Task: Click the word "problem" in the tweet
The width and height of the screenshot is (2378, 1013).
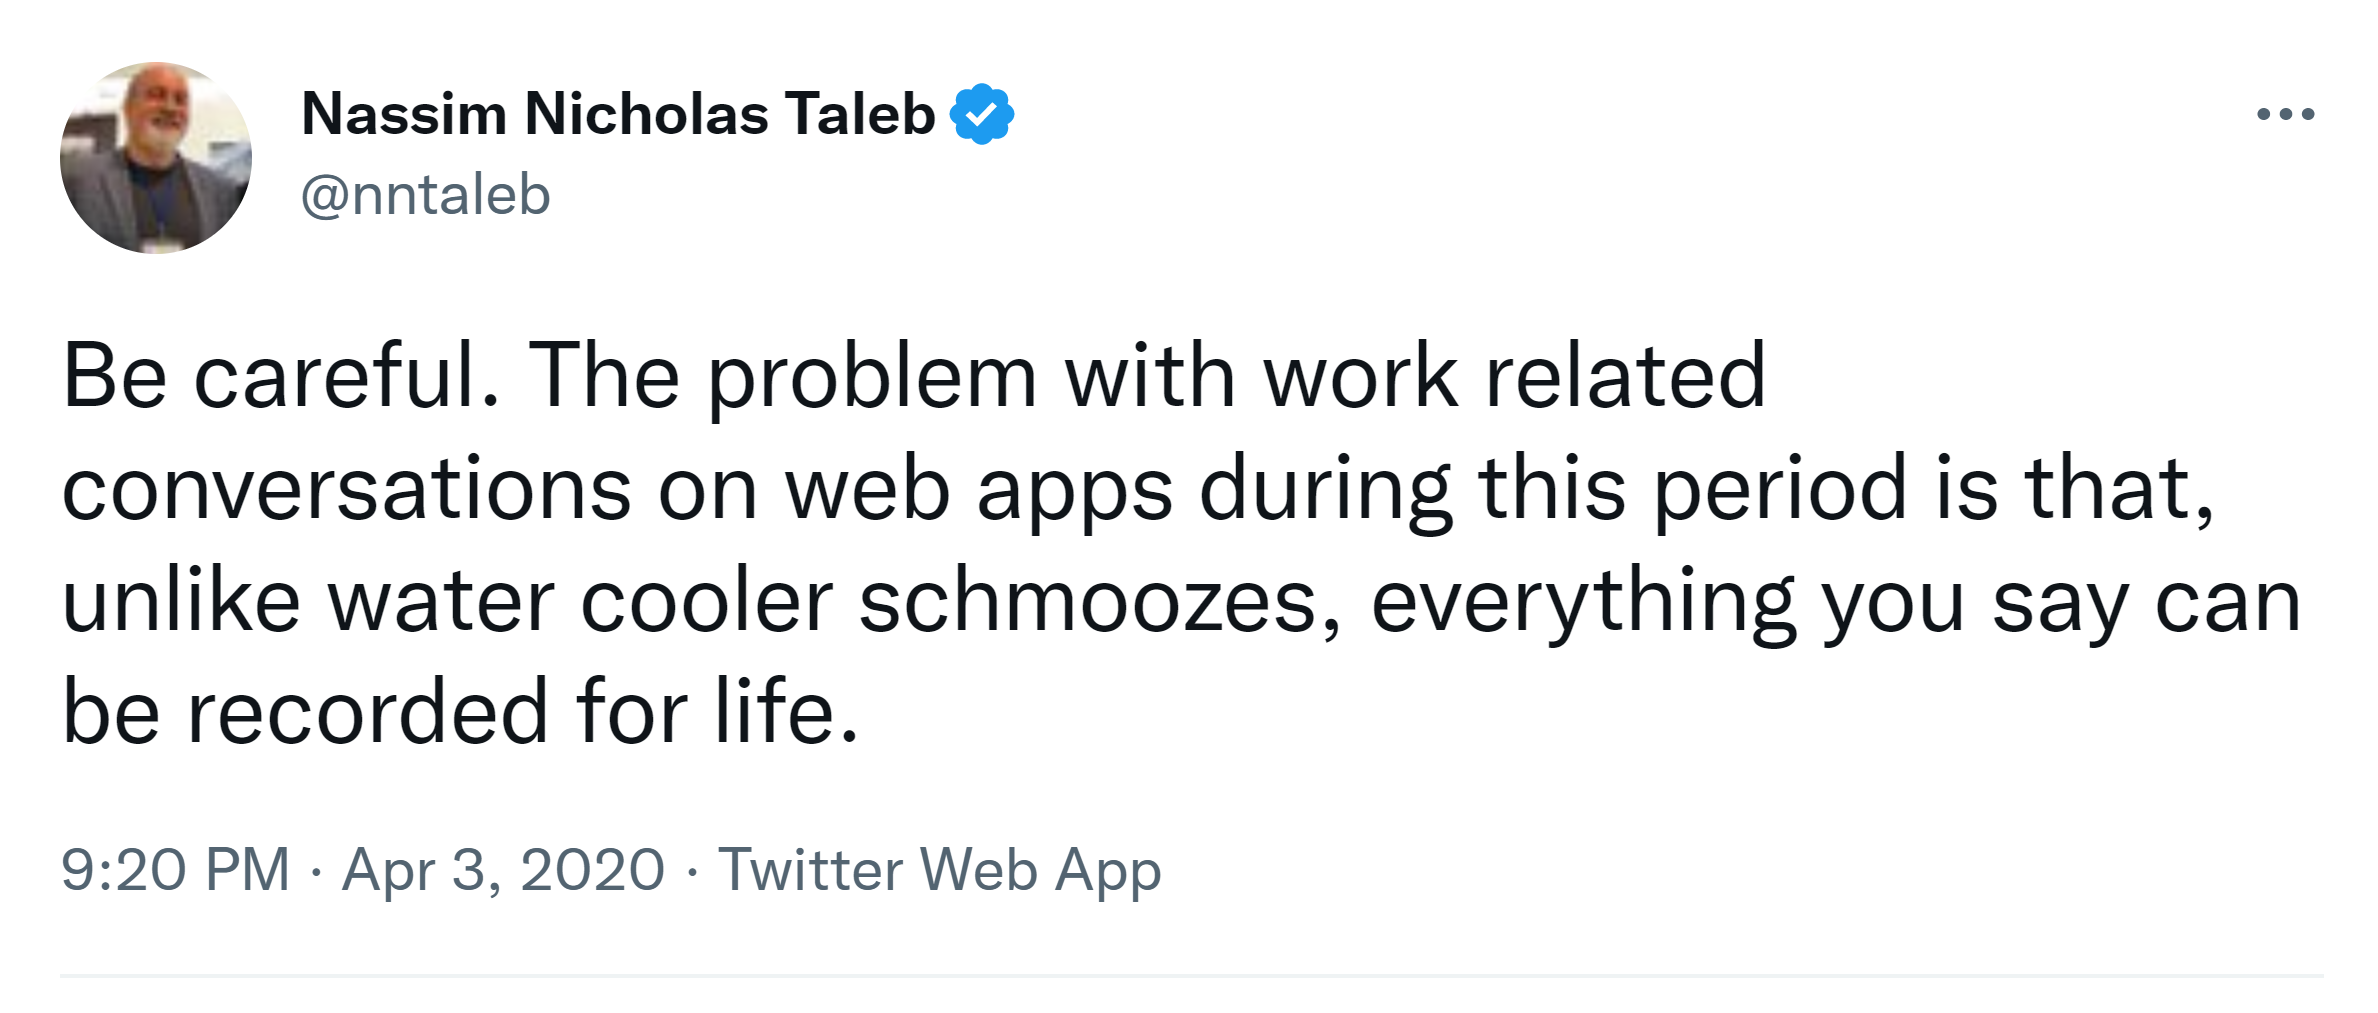Action: 872,378
